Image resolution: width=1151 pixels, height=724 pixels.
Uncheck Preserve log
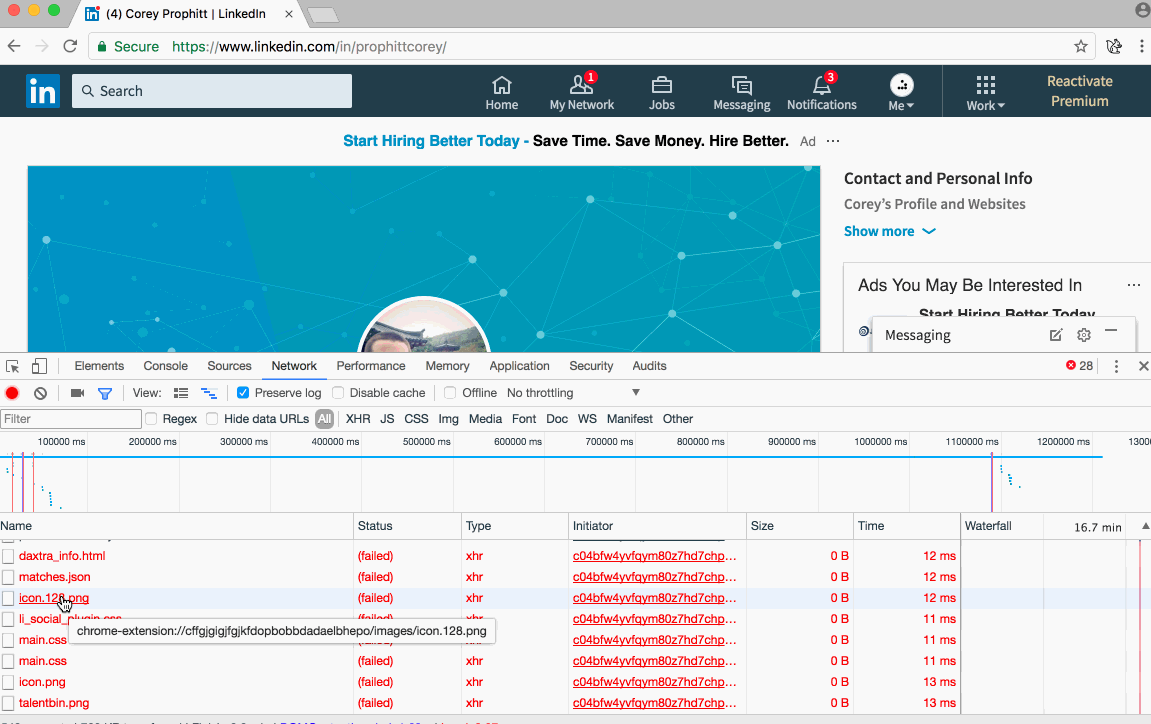click(x=243, y=393)
